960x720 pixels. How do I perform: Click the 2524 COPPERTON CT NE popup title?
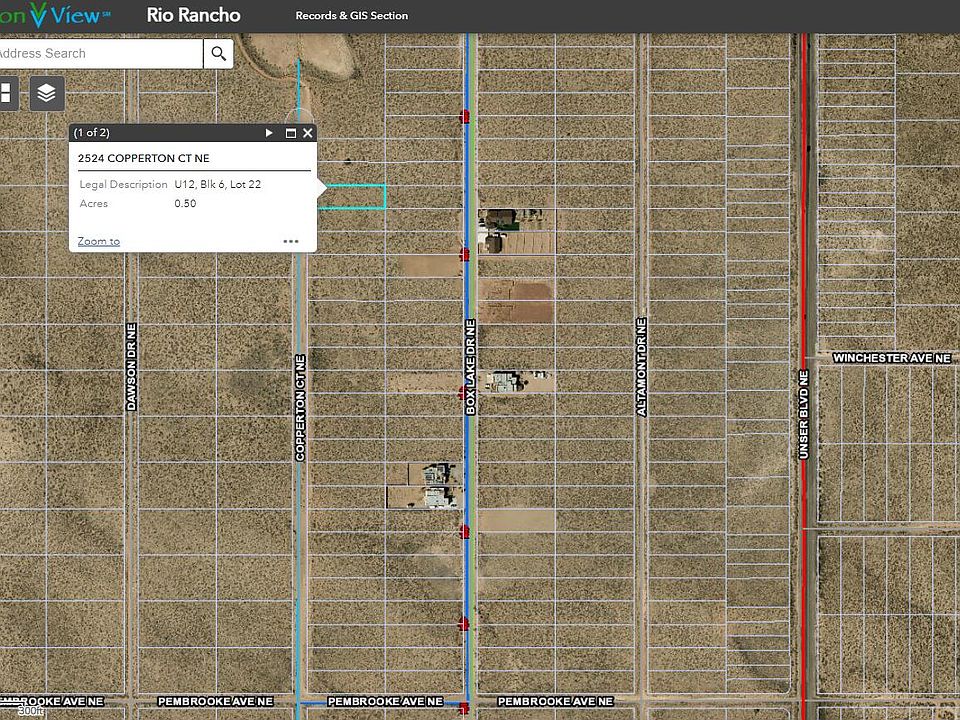point(144,158)
